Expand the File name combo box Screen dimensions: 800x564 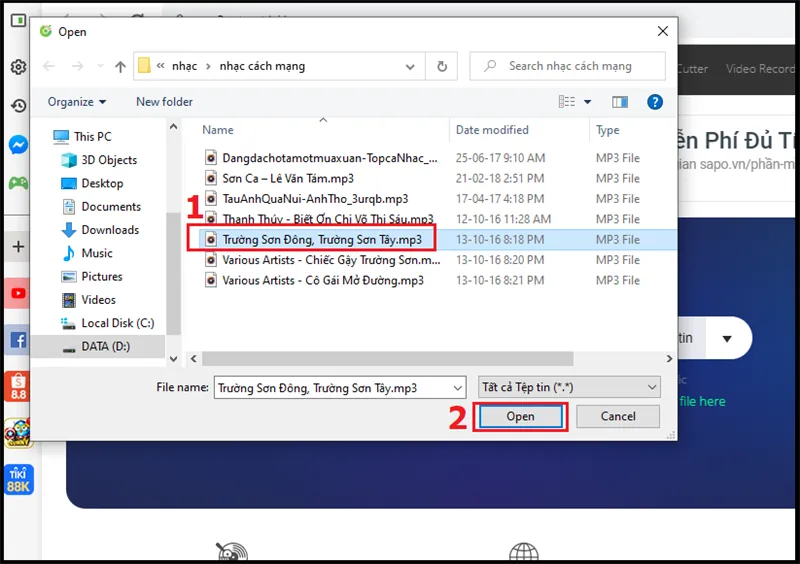458,388
